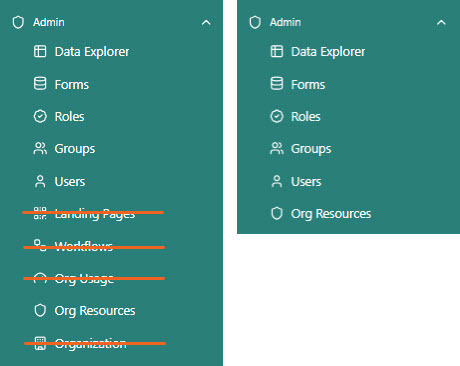Collapse the Admin section in right panel
Image resolution: width=460 pixels, height=366 pixels.
(x=441, y=23)
